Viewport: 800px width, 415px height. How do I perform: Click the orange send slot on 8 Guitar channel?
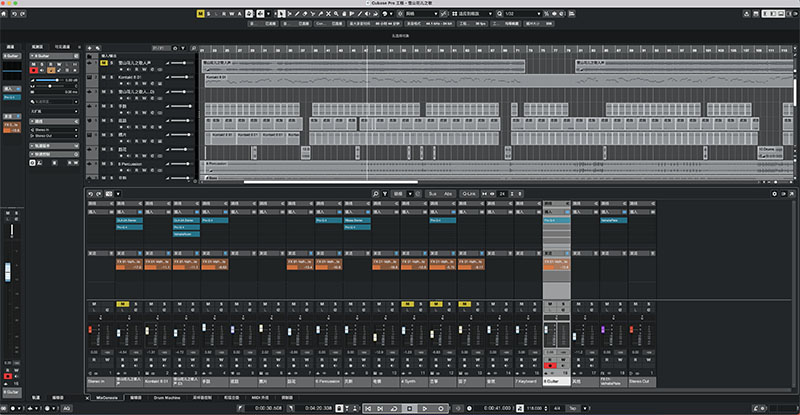click(x=557, y=264)
